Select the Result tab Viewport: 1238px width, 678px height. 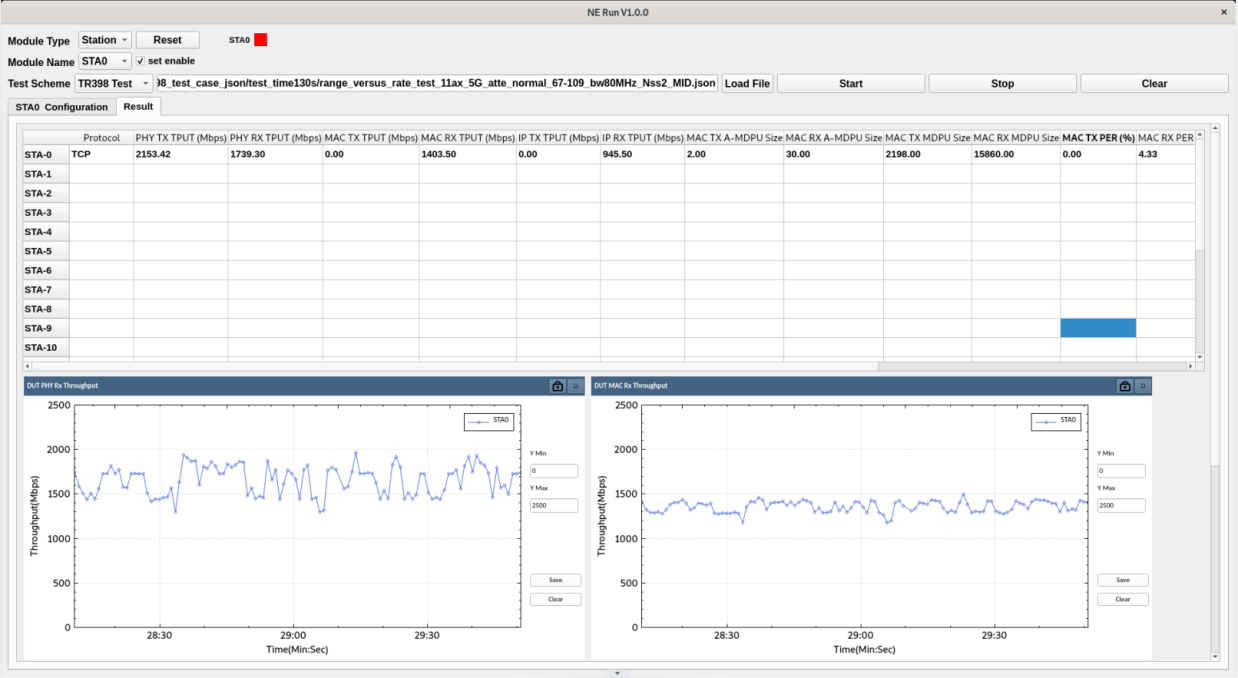tap(138, 107)
